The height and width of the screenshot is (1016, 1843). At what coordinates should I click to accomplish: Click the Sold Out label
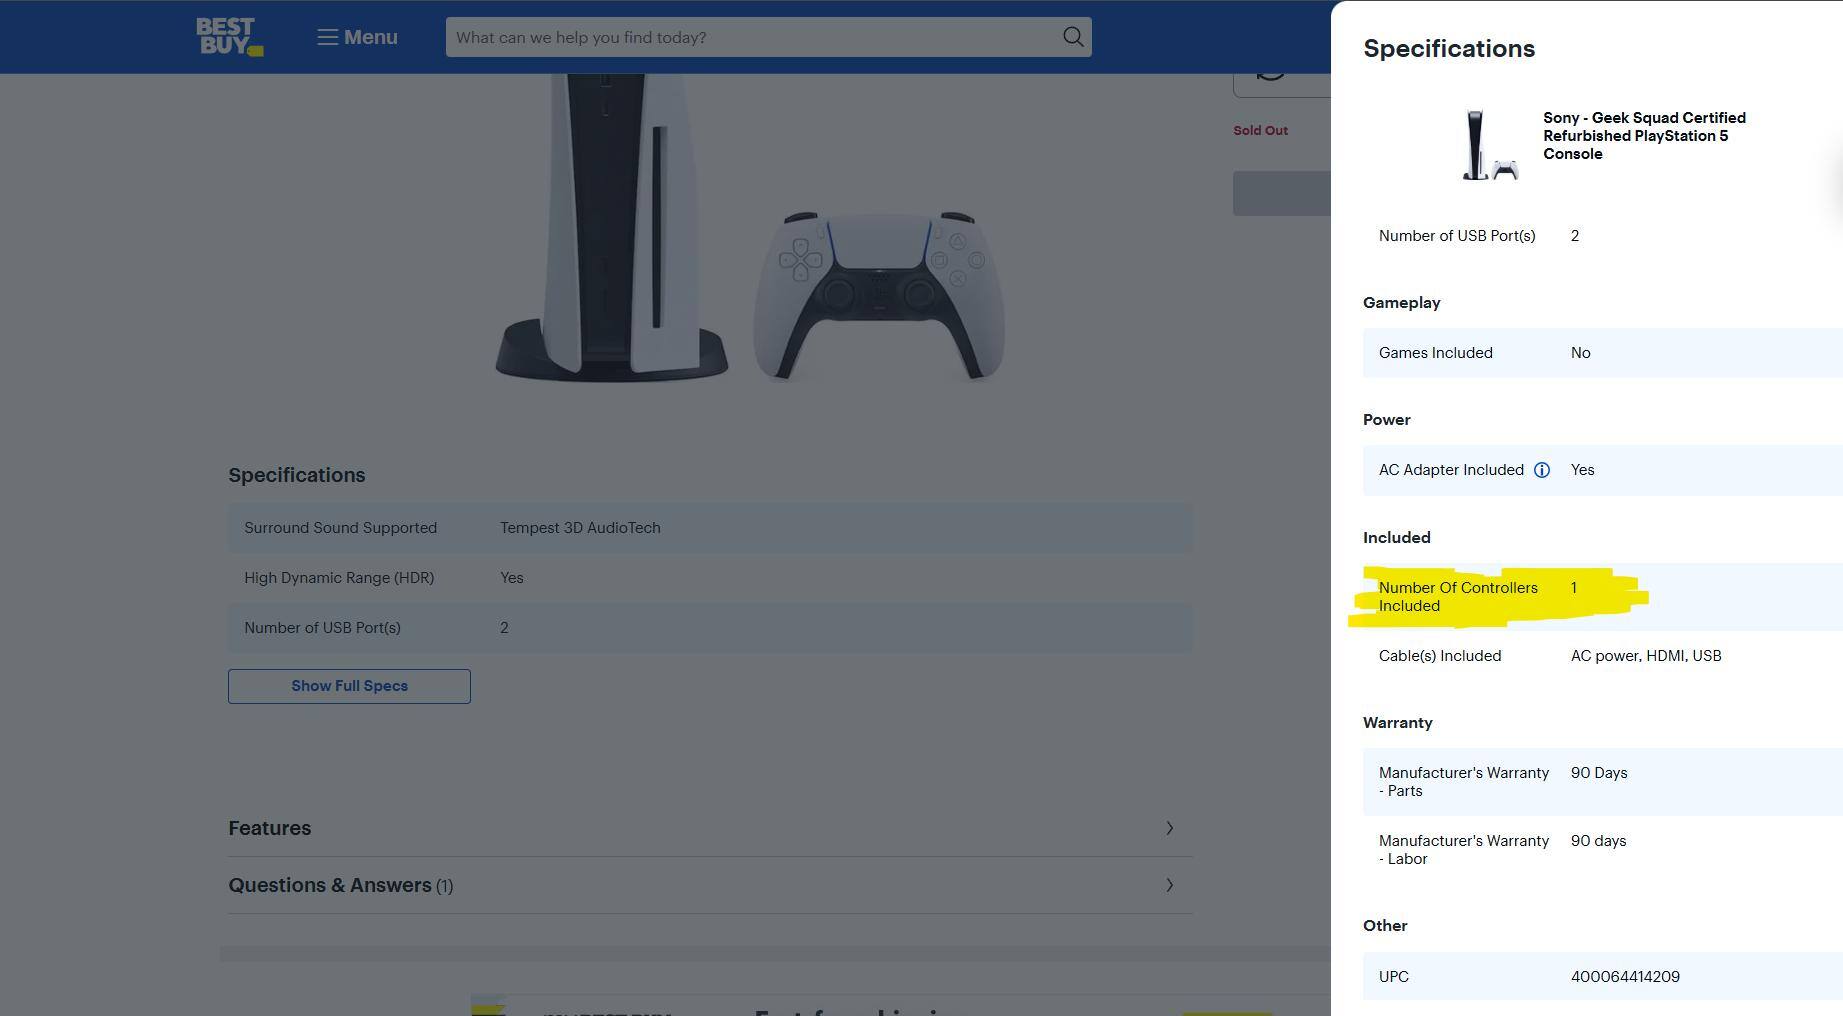tap(1260, 130)
